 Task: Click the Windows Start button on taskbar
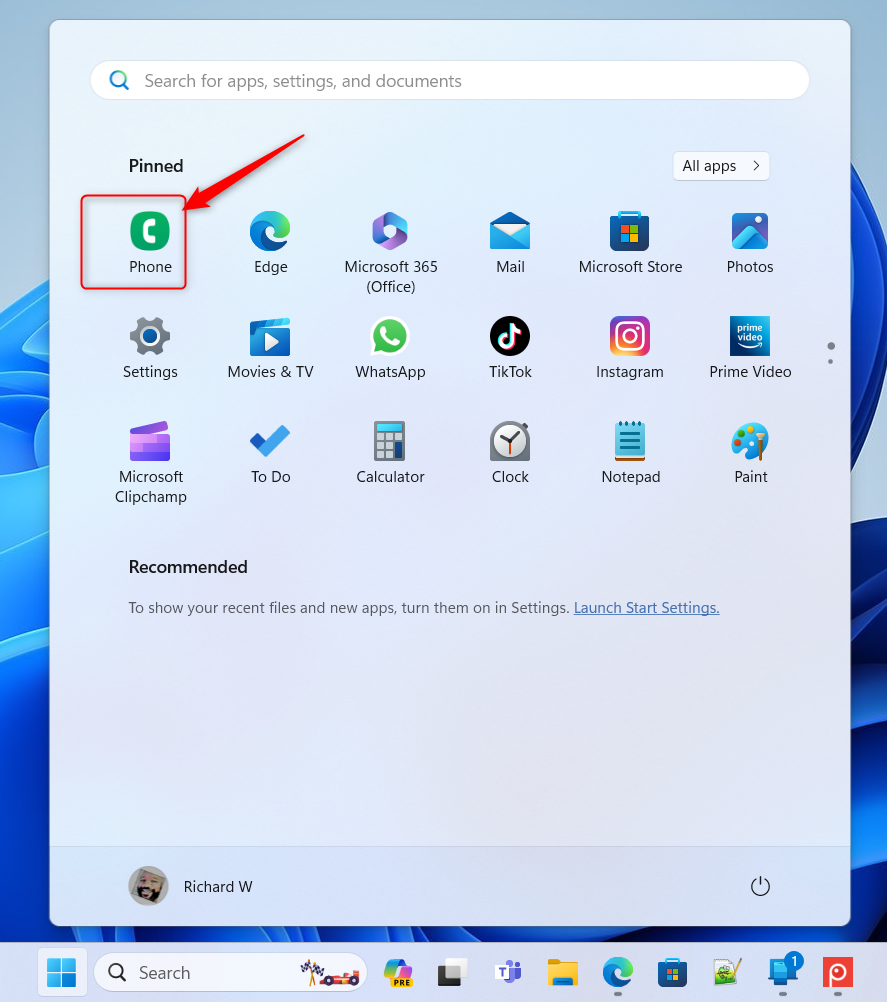pos(61,973)
